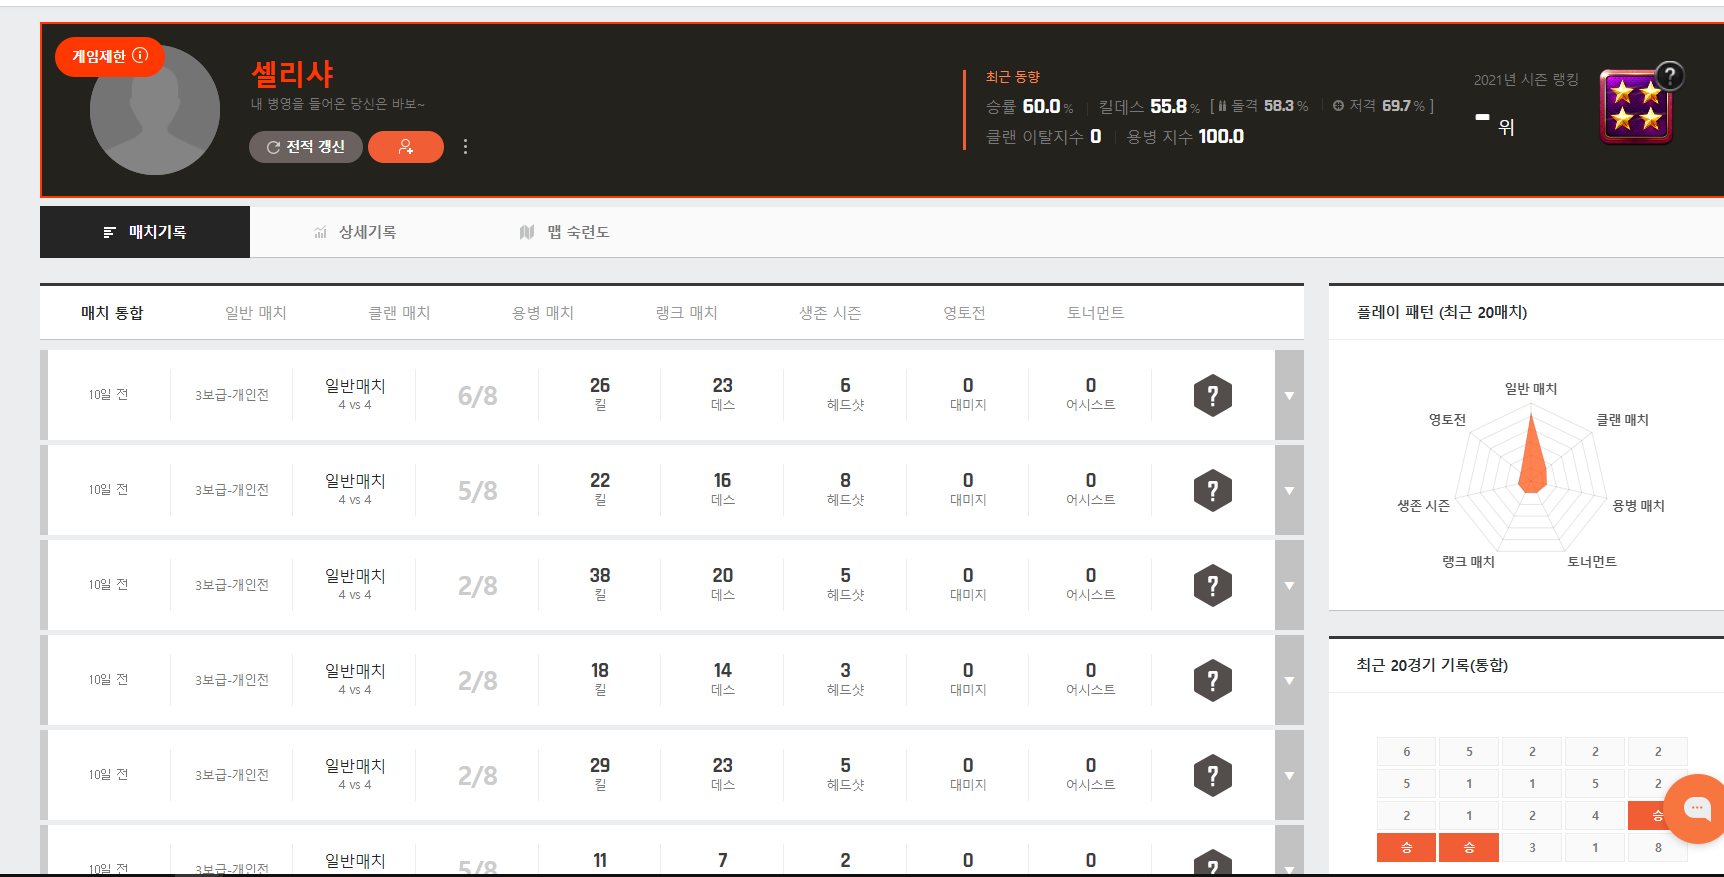Switch to the 맵 숙련도 tab
The image size is (1724, 877).
click(x=565, y=232)
